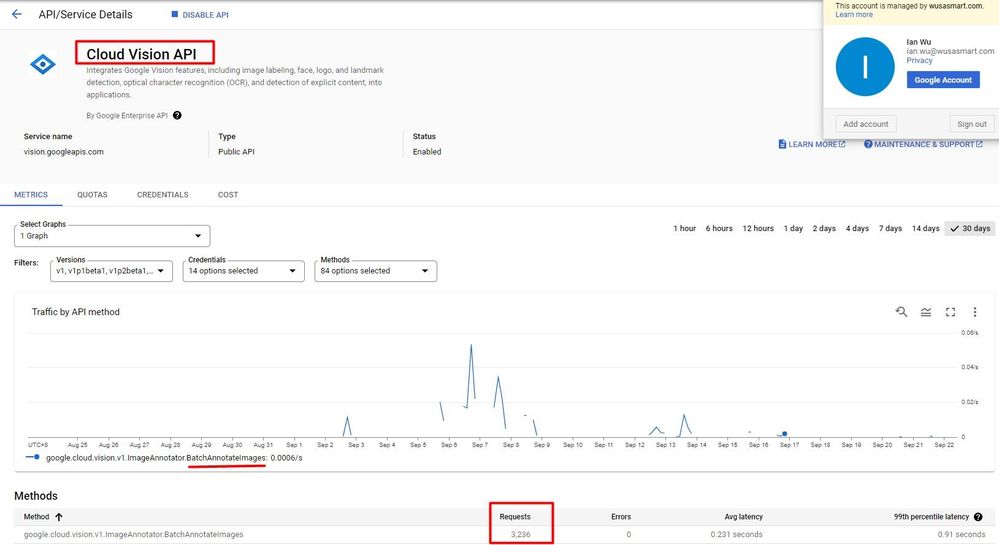Sort Method column with up arrow
999x545 pixels.
point(59,517)
